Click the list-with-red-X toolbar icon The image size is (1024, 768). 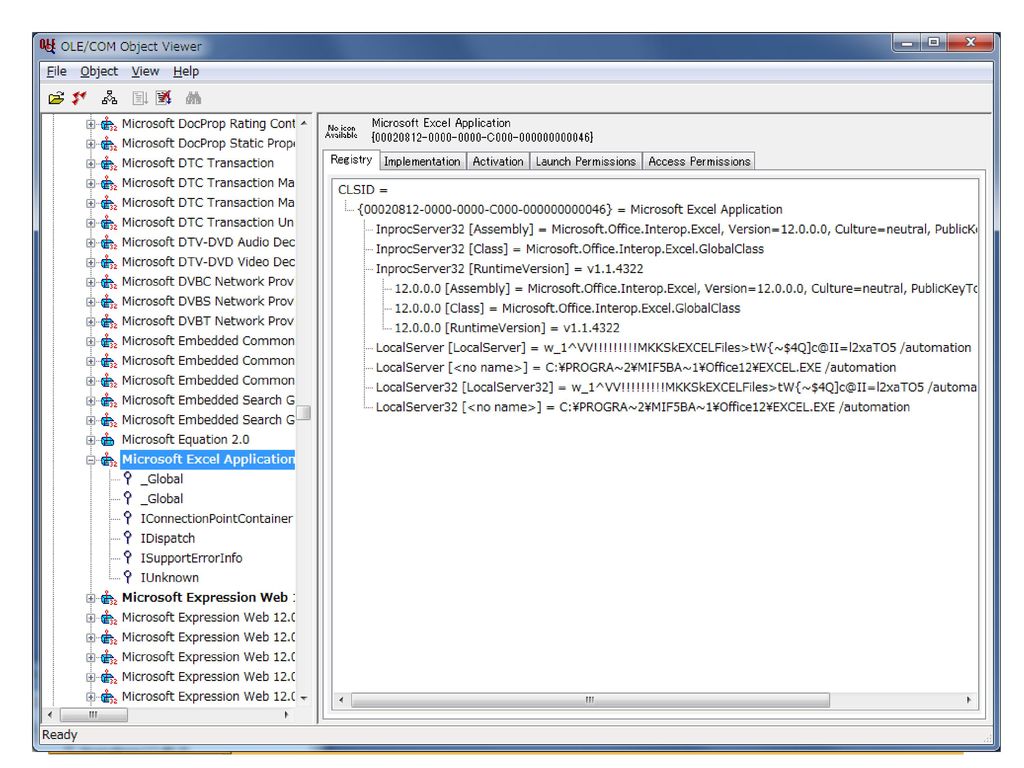(x=163, y=98)
